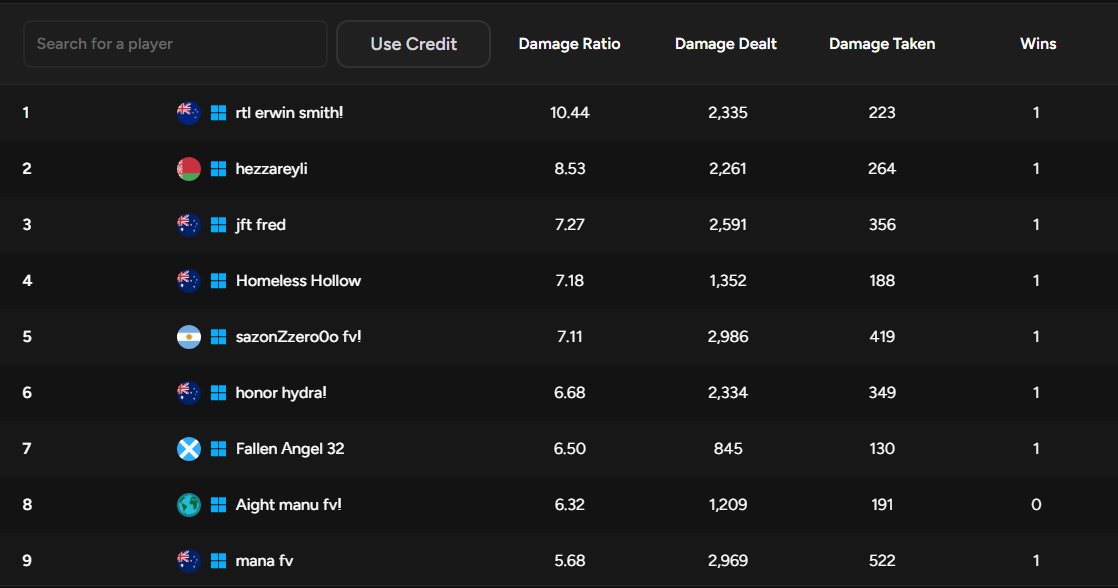Open player hezzareyli

(272, 169)
